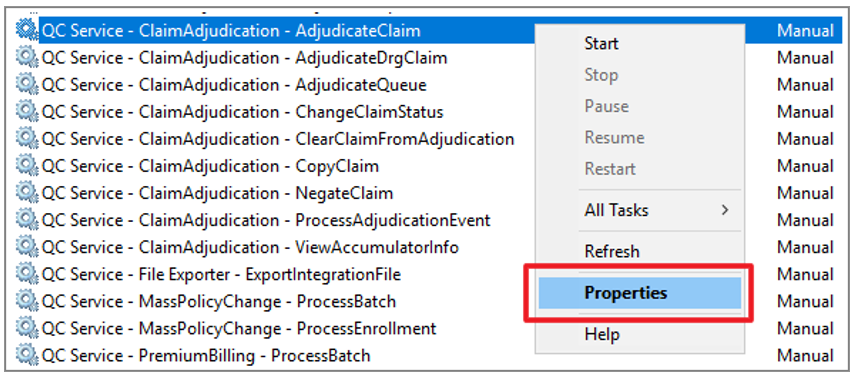Click the gear icon beside AdjudicateQueue service
The width and height of the screenshot is (857, 378).
(26, 85)
